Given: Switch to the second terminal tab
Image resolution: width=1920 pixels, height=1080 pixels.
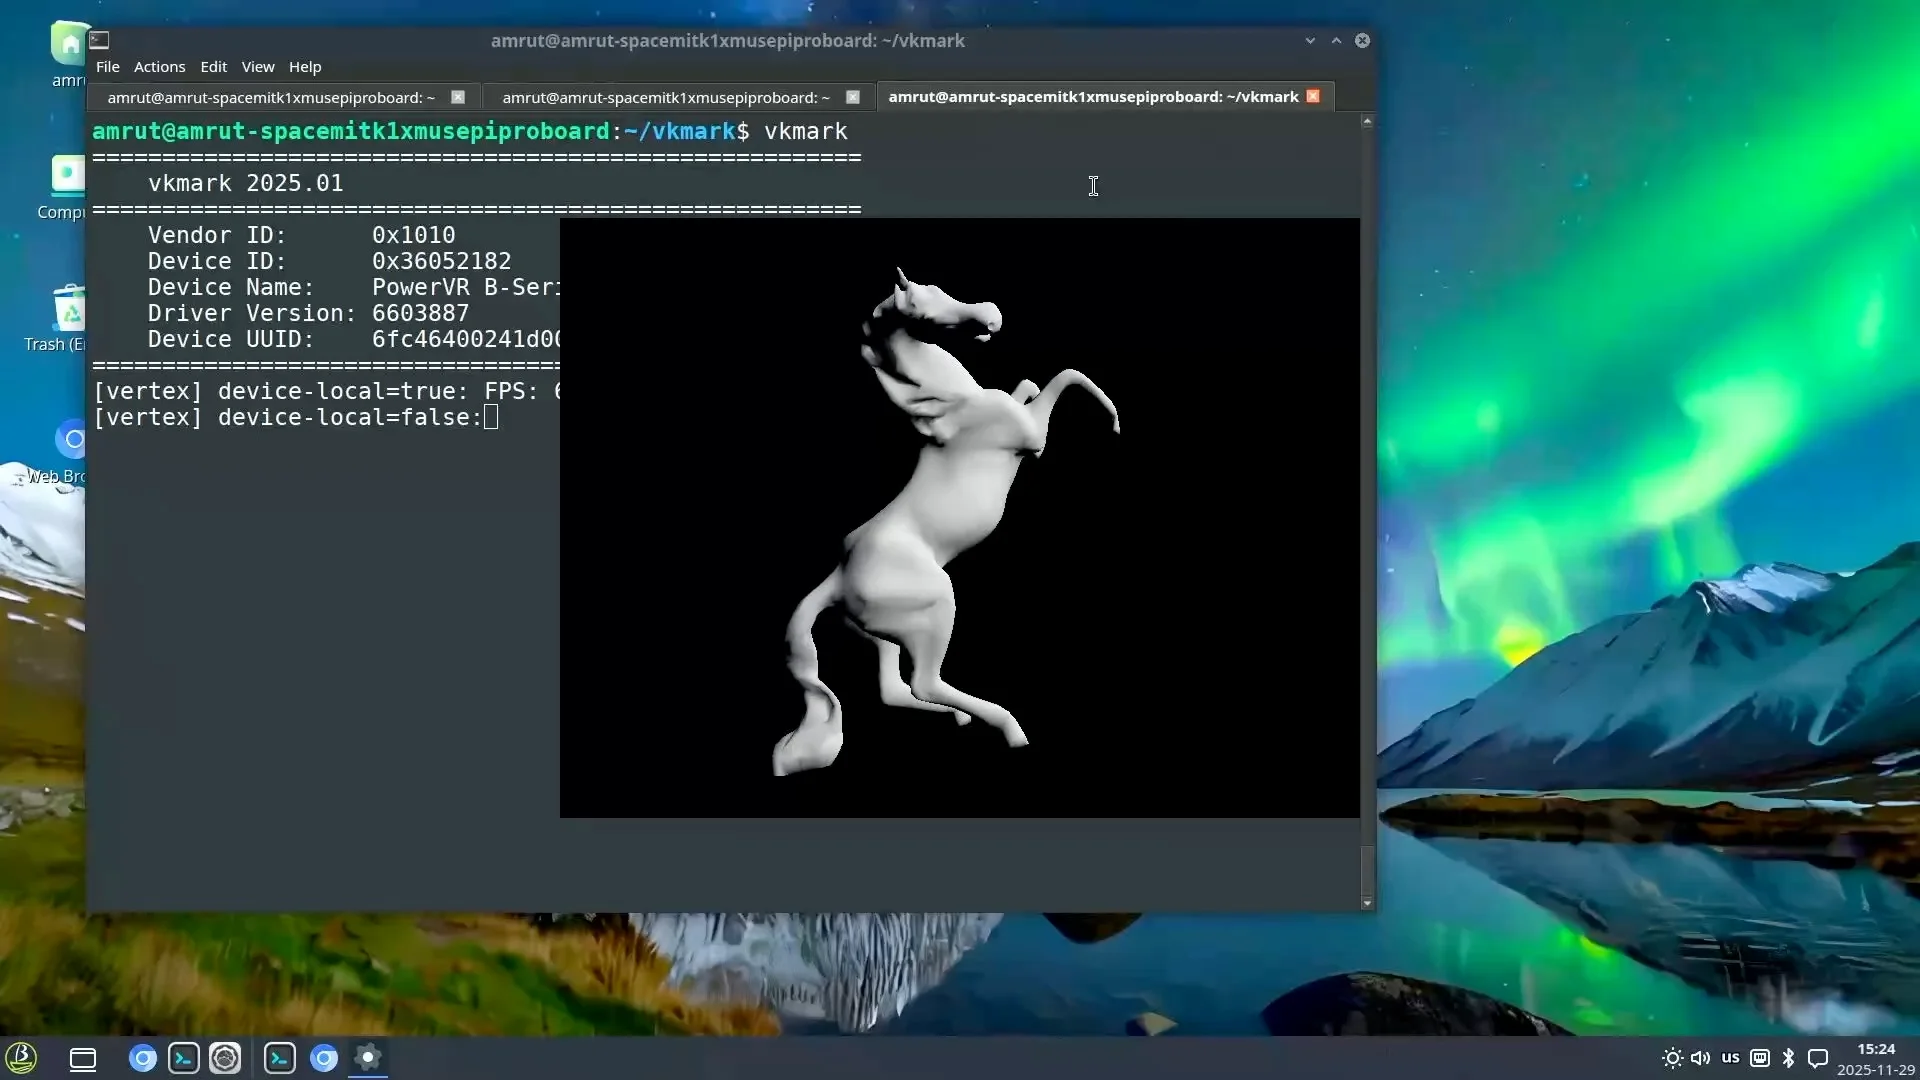Looking at the screenshot, I should click(665, 97).
